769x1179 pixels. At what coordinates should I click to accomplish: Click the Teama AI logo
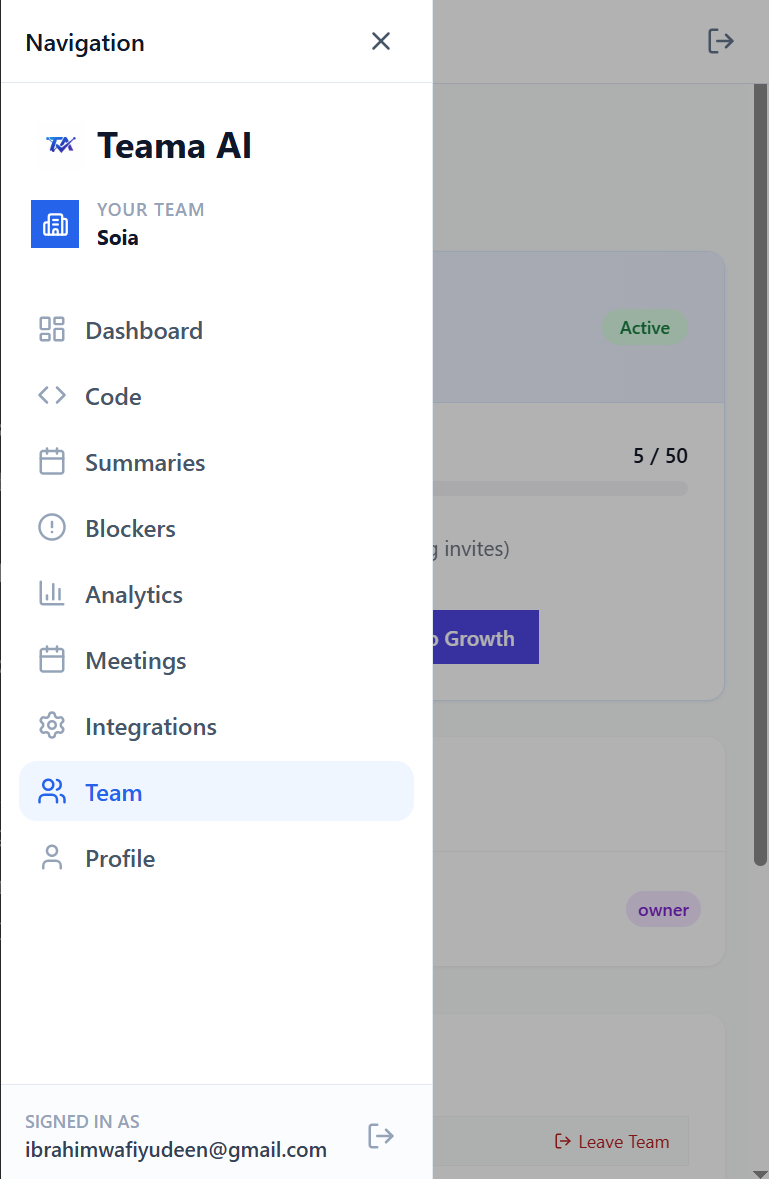click(x=61, y=144)
